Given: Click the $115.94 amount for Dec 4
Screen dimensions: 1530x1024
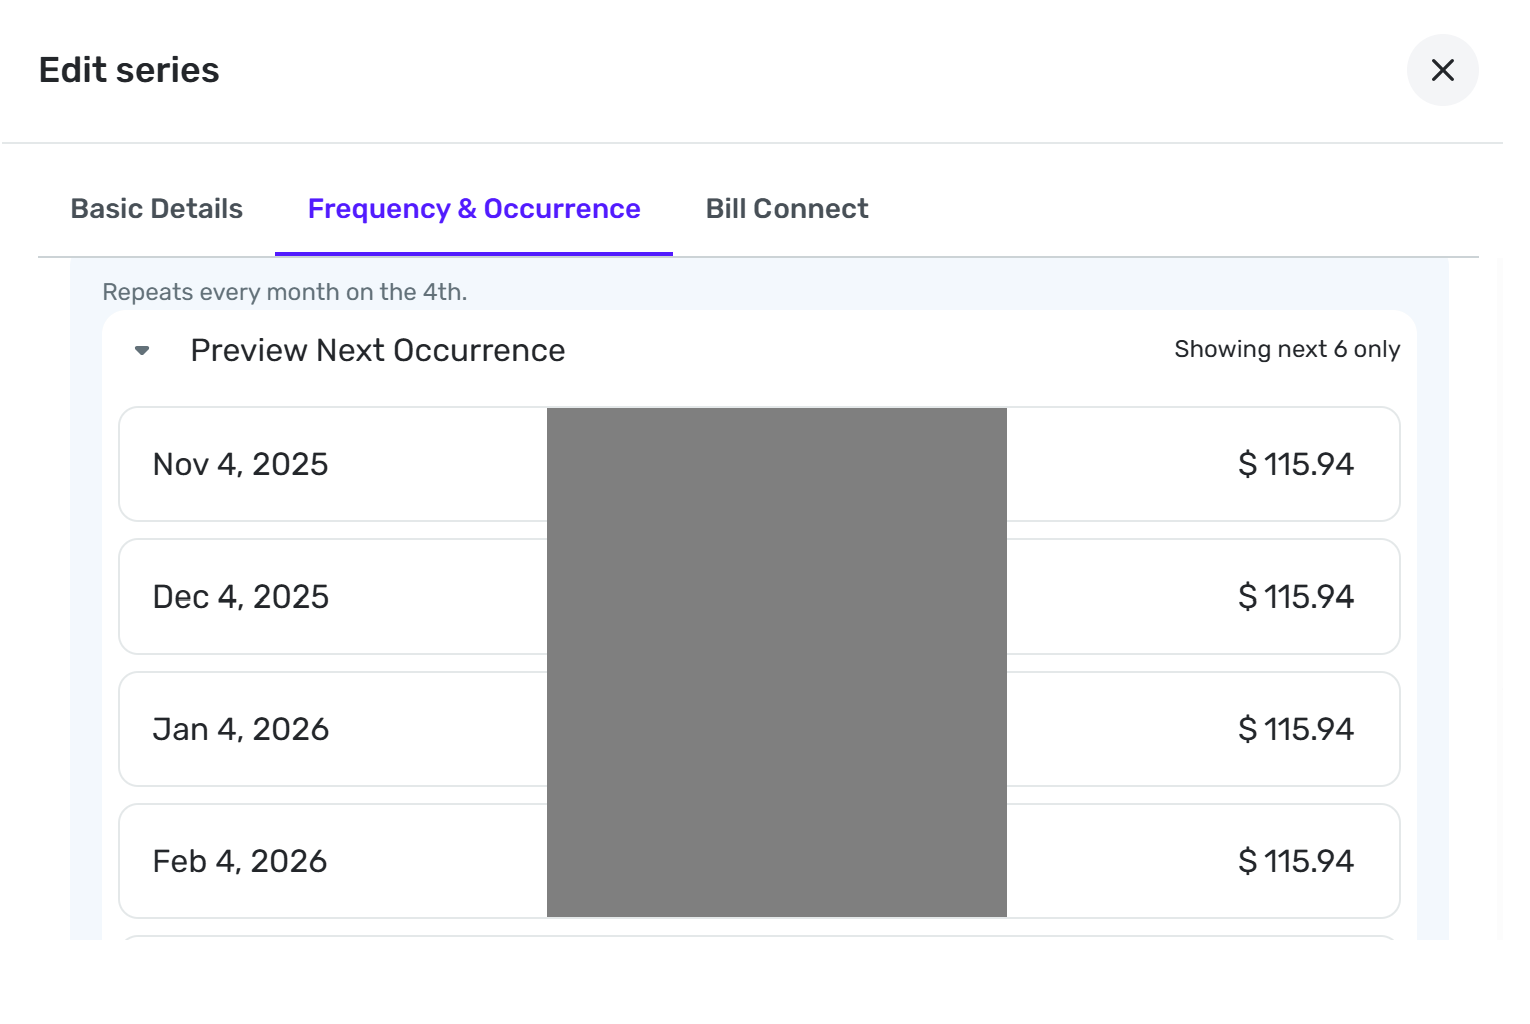Looking at the screenshot, I should coord(1296,597).
